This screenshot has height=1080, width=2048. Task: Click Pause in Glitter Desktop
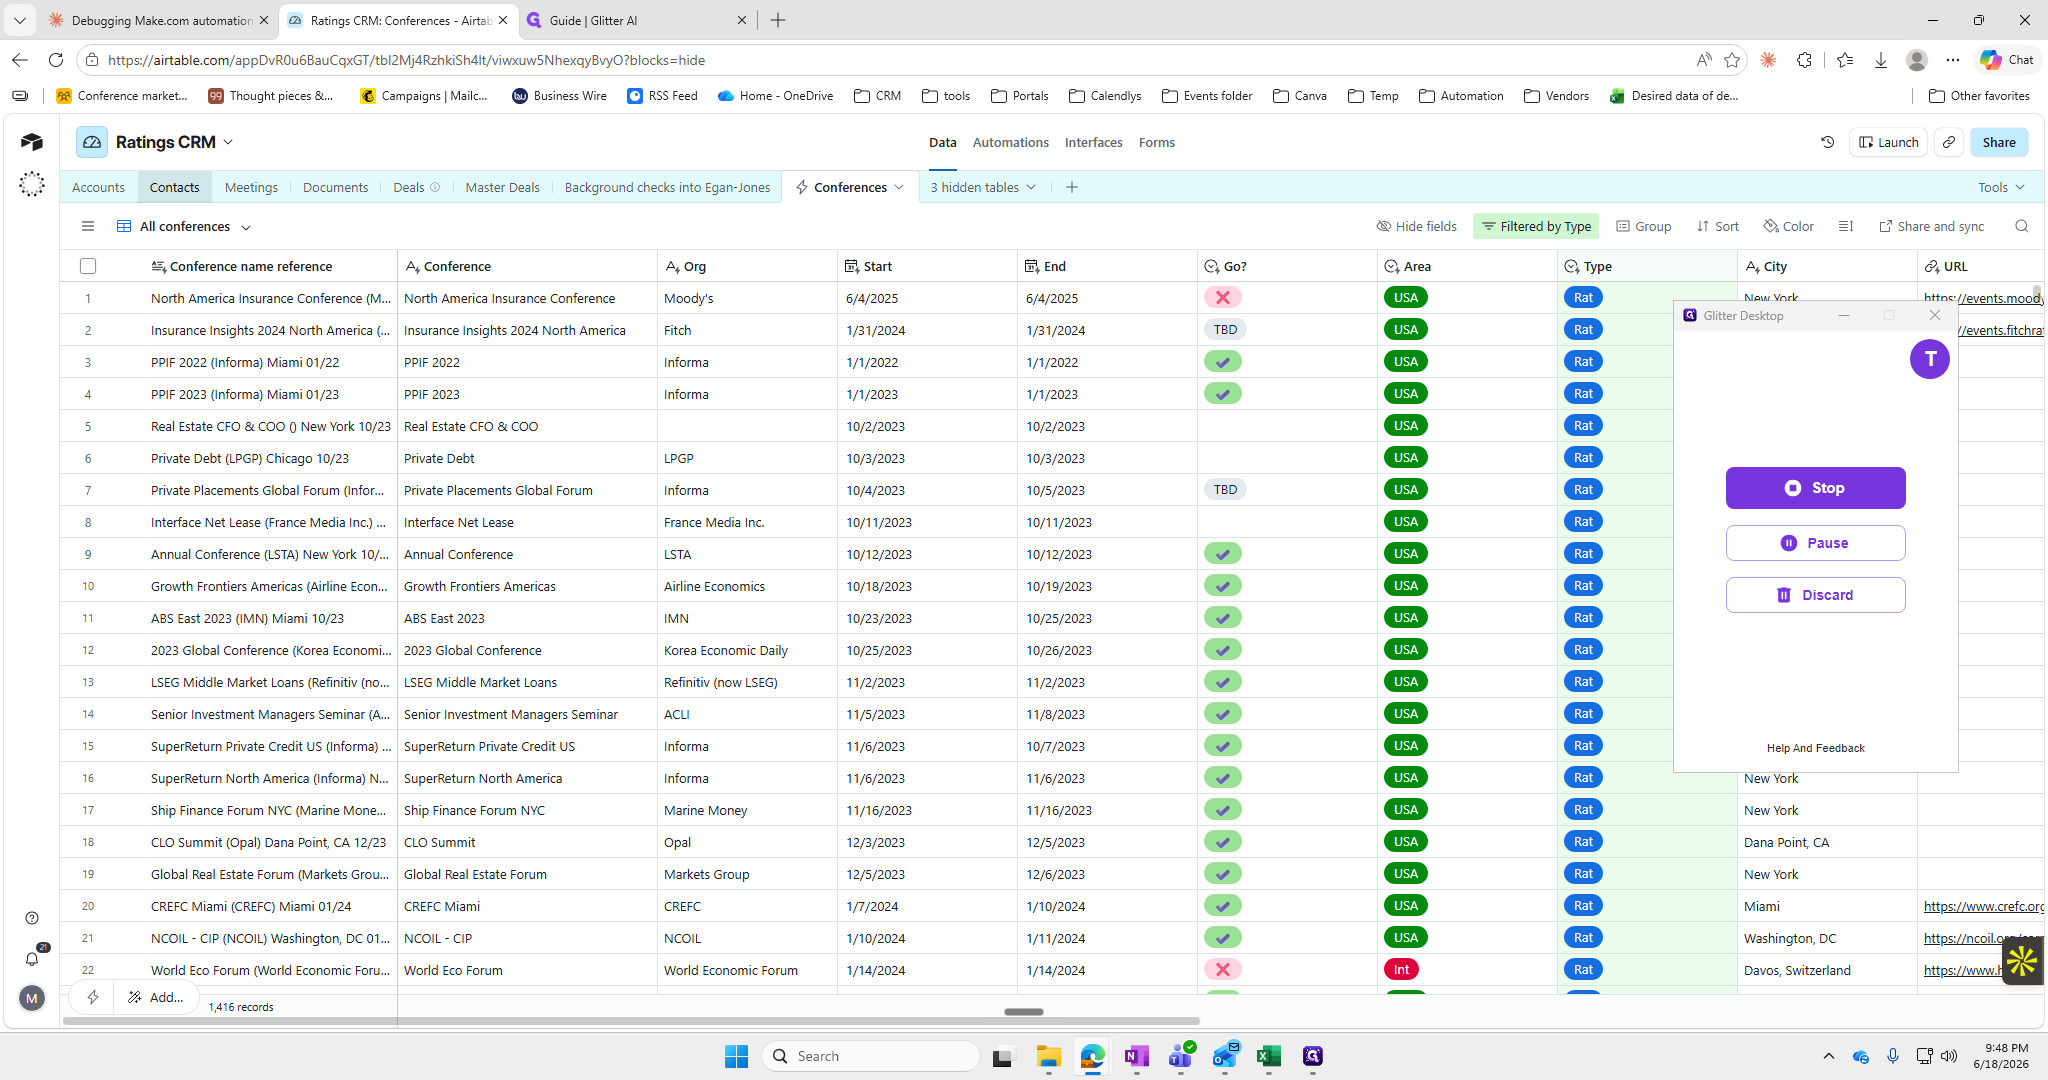coord(1815,543)
